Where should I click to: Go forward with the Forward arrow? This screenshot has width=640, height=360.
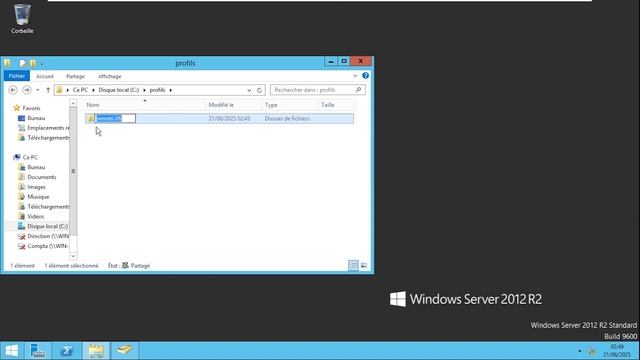[27, 90]
